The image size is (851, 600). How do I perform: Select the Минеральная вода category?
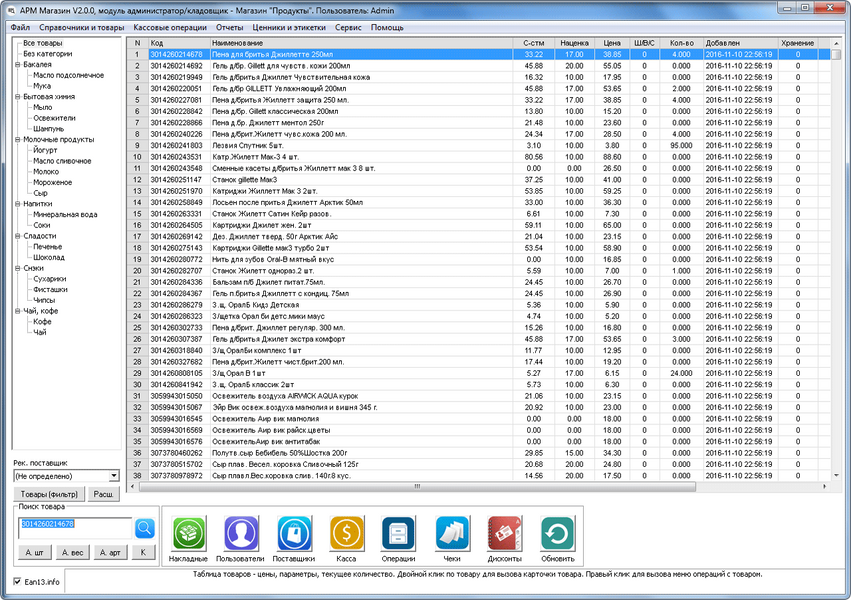(x=65, y=214)
